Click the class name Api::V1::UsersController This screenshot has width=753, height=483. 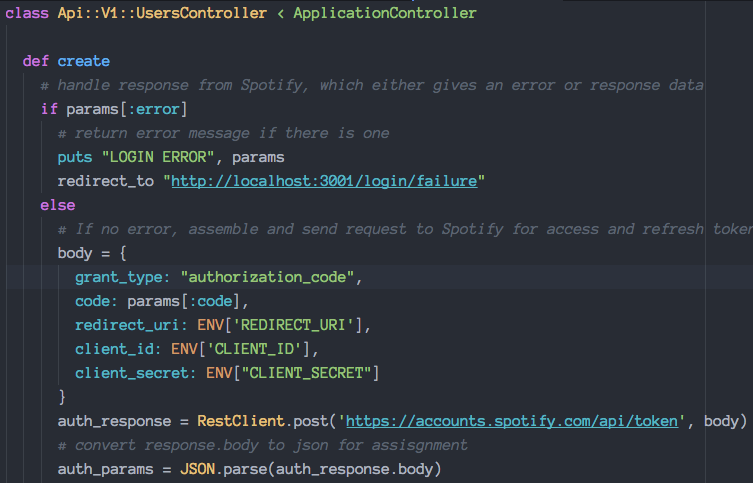pyautogui.click(x=162, y=13)
